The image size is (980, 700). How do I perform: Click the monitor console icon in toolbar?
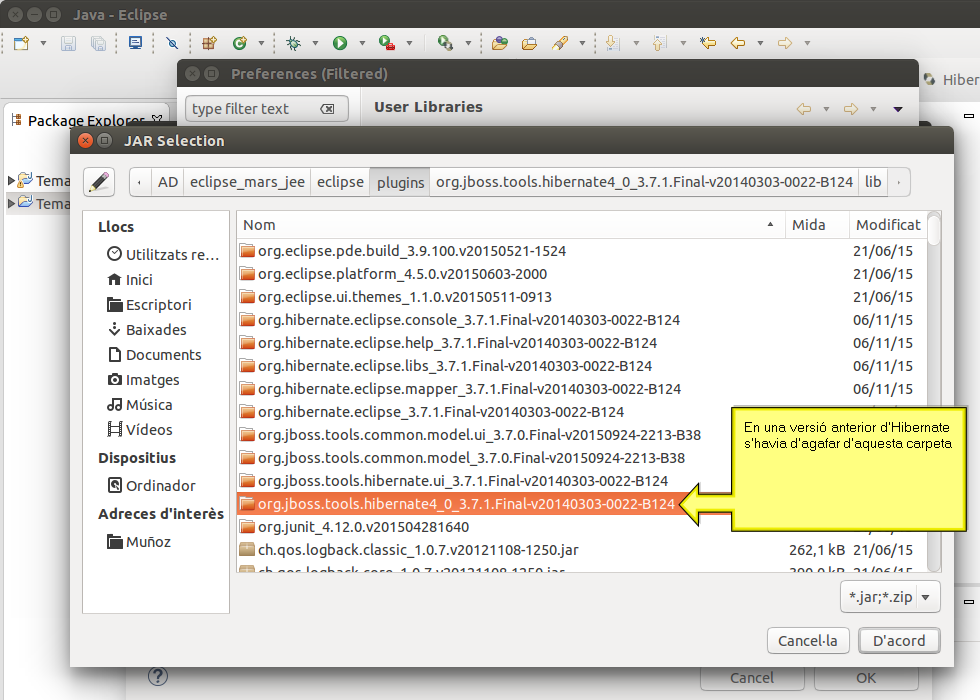click(x=135, y=42)
